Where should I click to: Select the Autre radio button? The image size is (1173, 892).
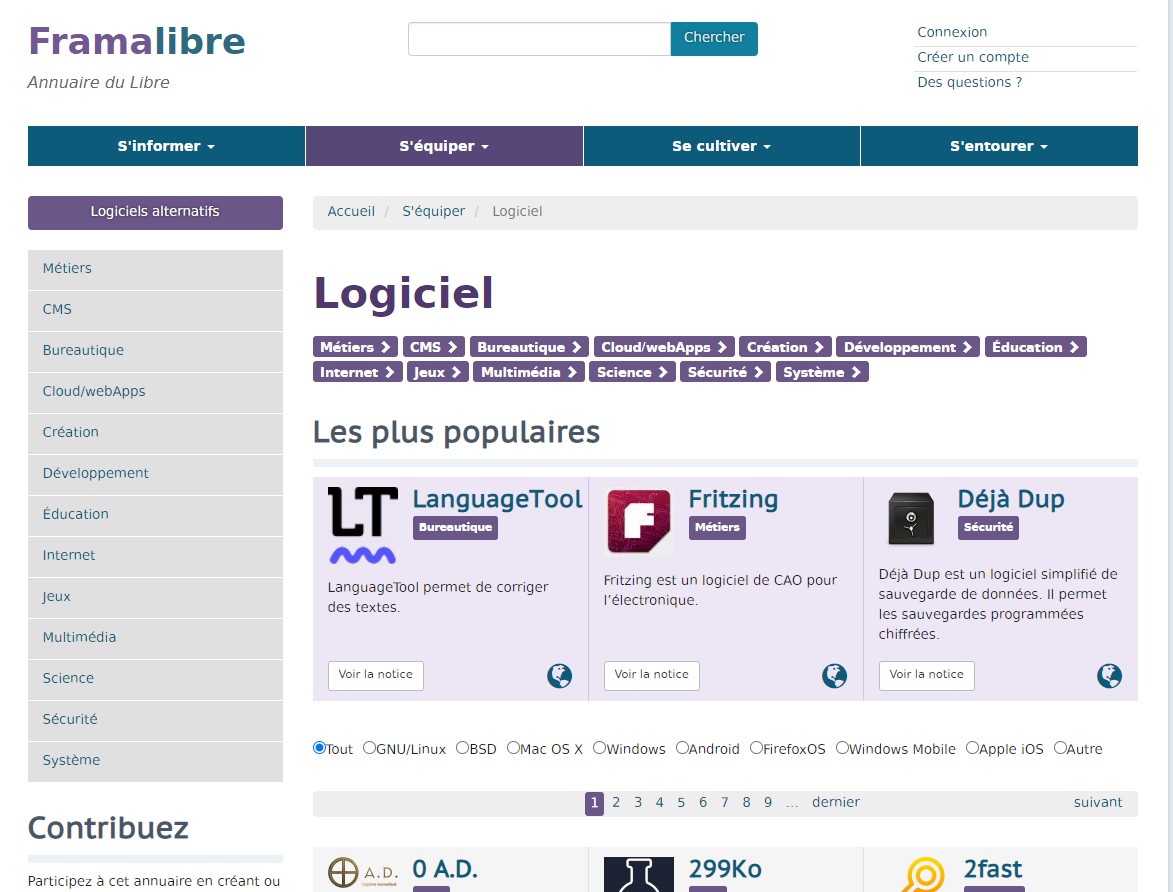[1060, 748]
